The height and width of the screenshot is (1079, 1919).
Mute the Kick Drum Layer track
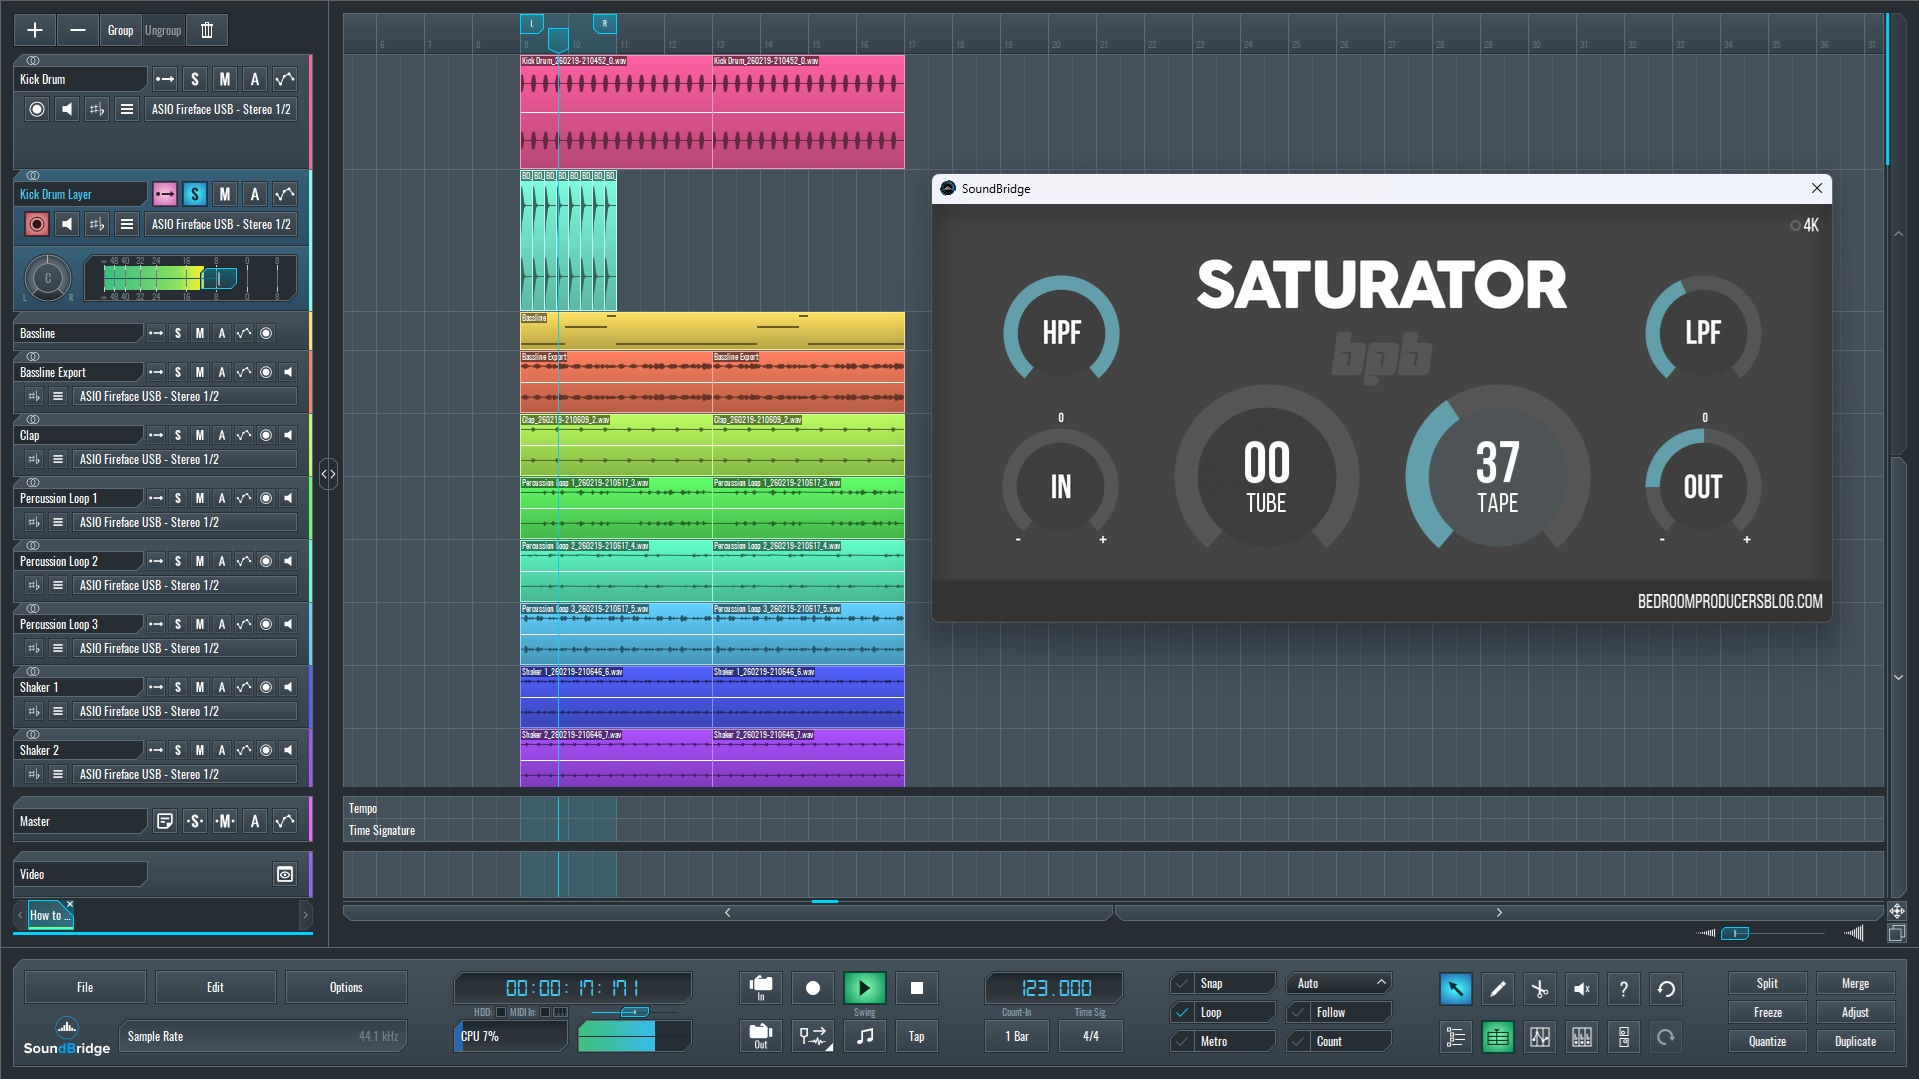[225, 195]
